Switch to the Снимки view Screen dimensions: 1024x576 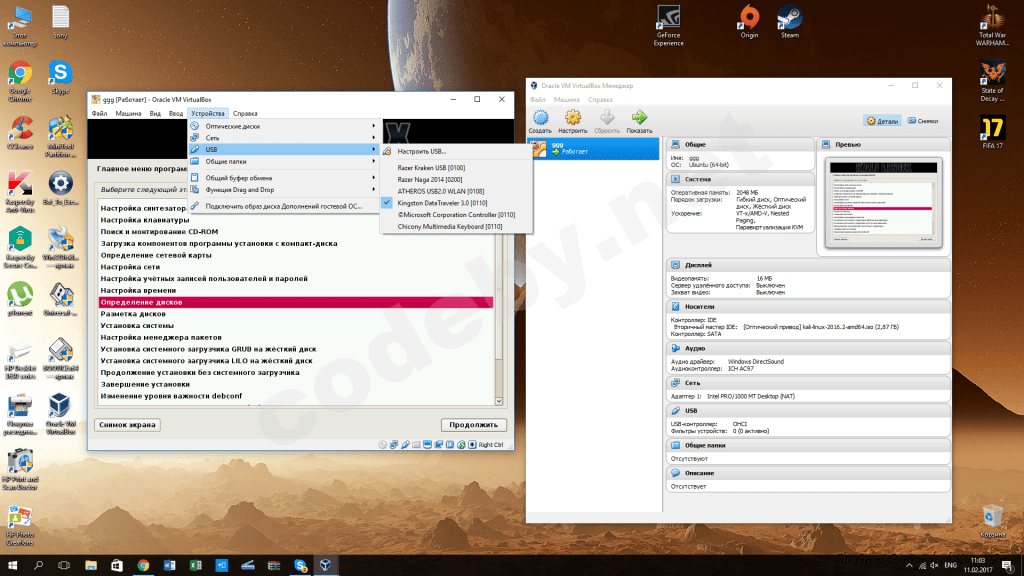point(926,121)
